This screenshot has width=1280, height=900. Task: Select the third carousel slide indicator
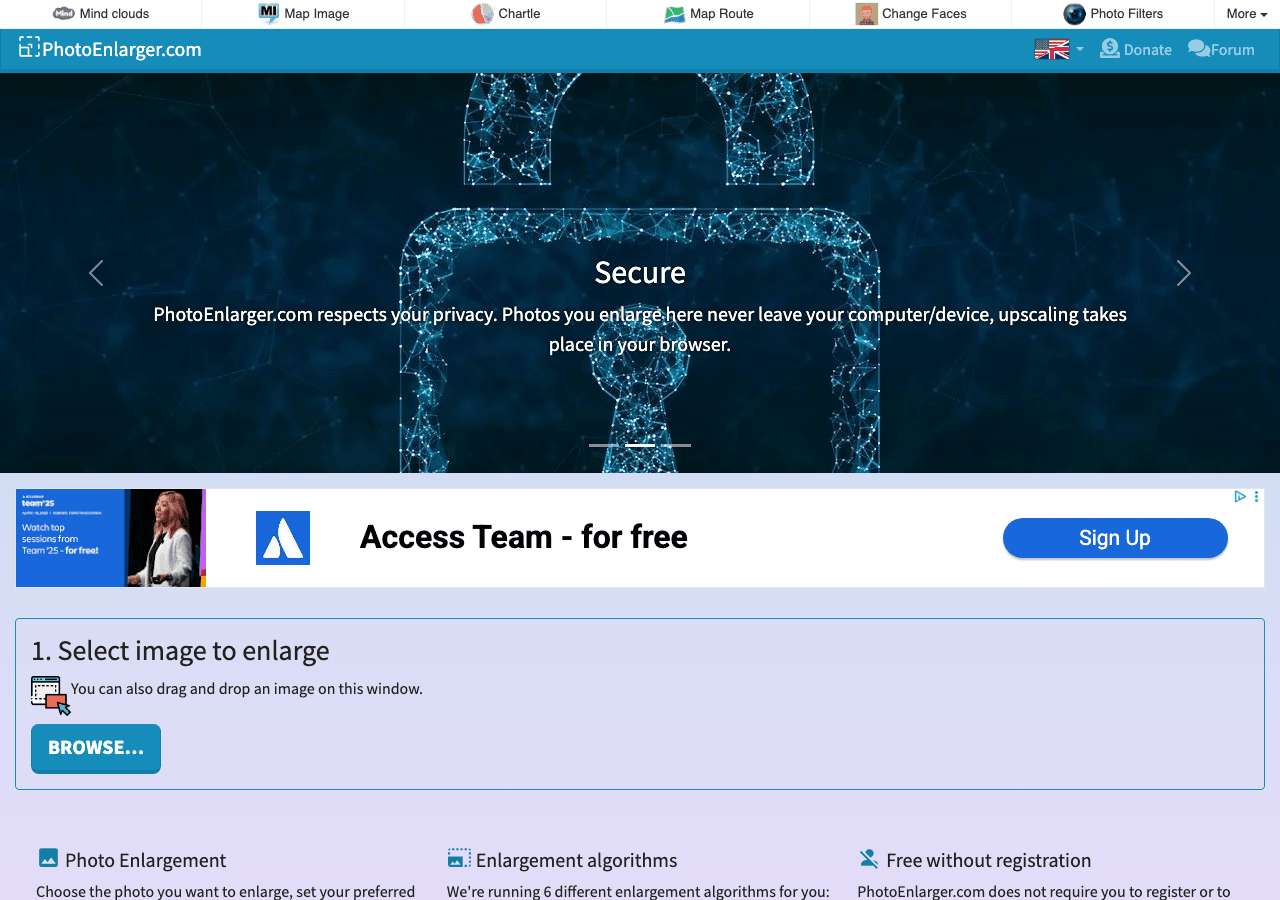coord(676,445)
